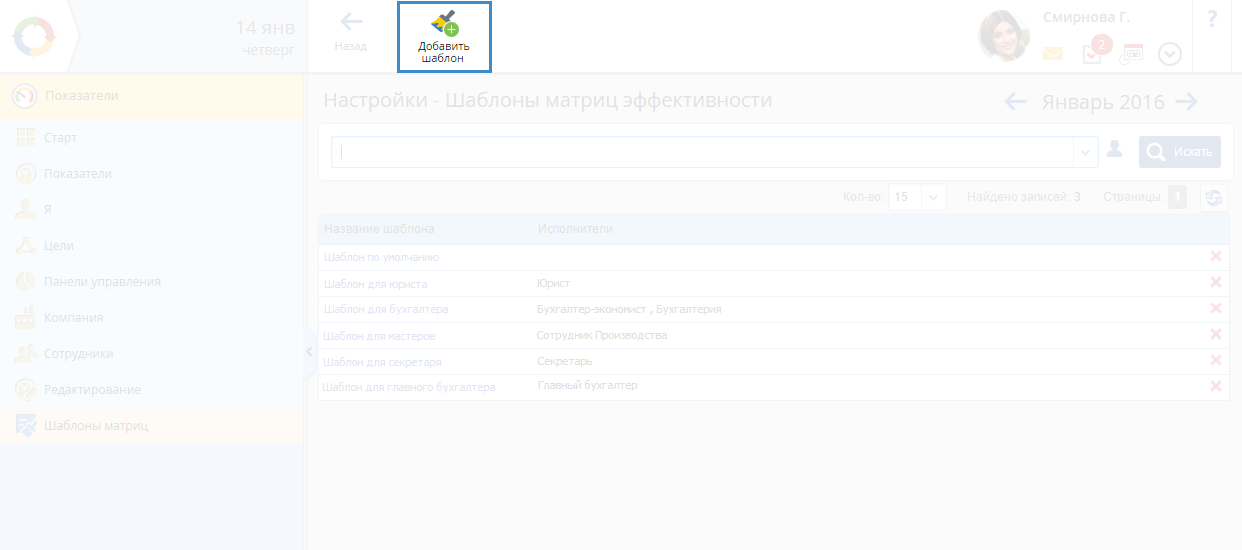1242x550 pixels.
Task: Click the Добавить шаблон toolbar button
Action: click(444, 37)
